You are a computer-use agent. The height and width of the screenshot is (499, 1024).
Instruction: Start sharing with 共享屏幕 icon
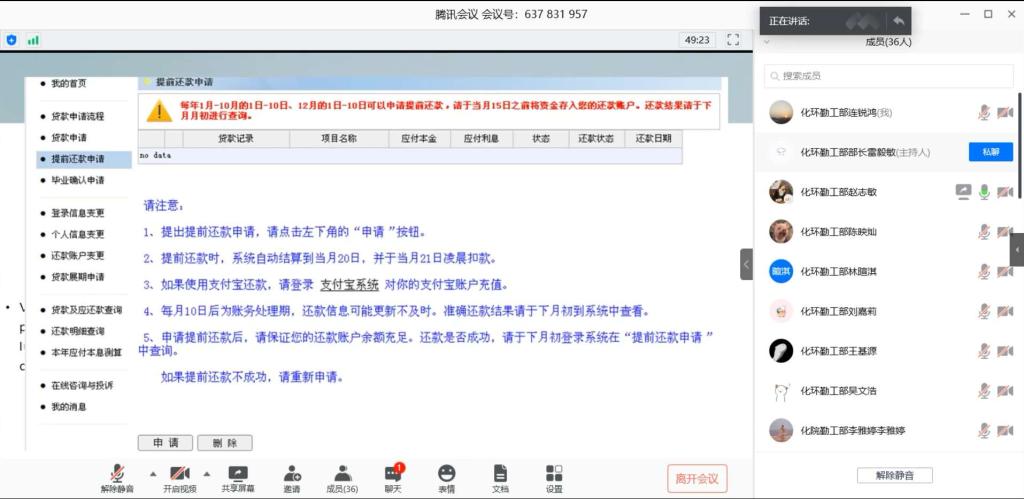pos(238,473)
